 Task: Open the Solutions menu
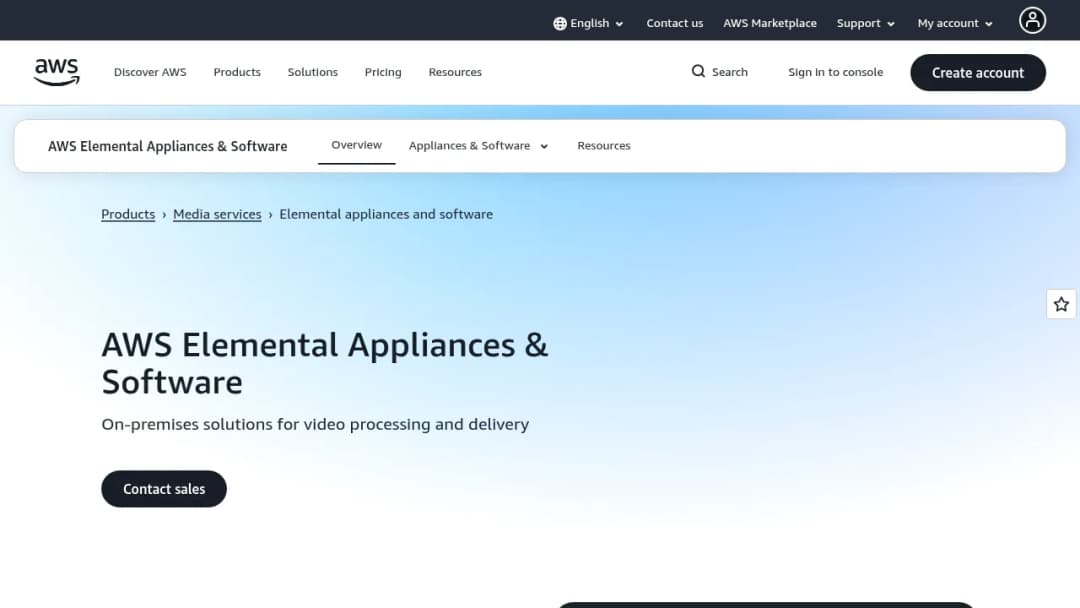click(x=313, y=72)
